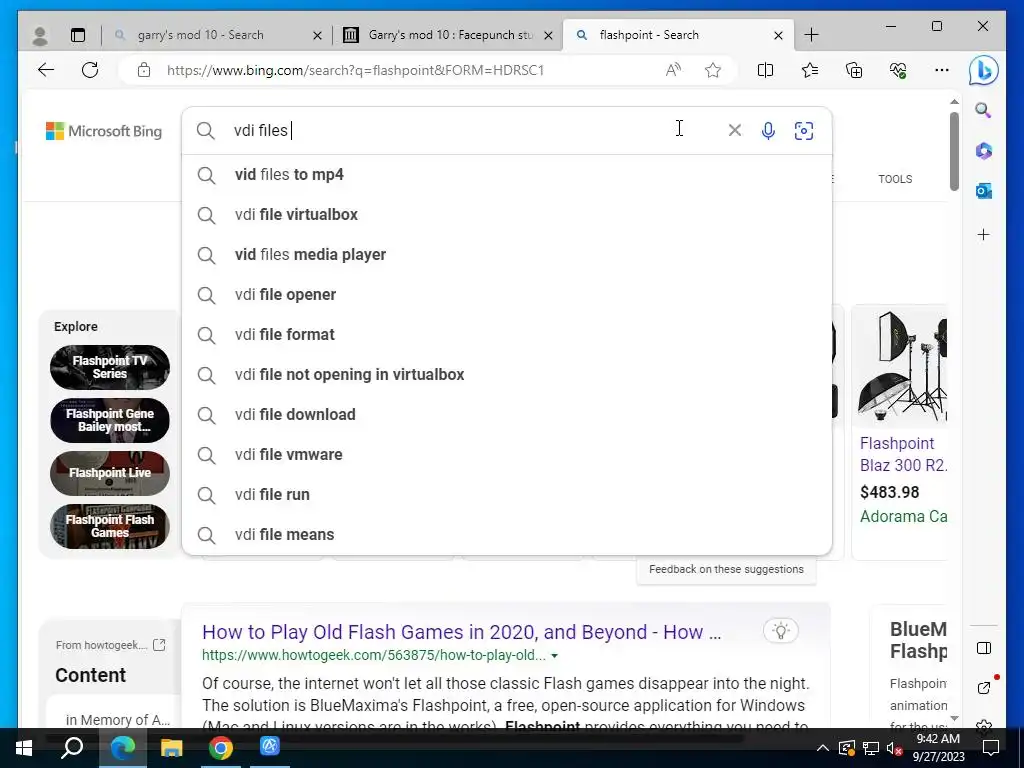Click the page vertical scrollbar thumb
Viewport: 1024px width, 768px height.
[x=954, y=152]
